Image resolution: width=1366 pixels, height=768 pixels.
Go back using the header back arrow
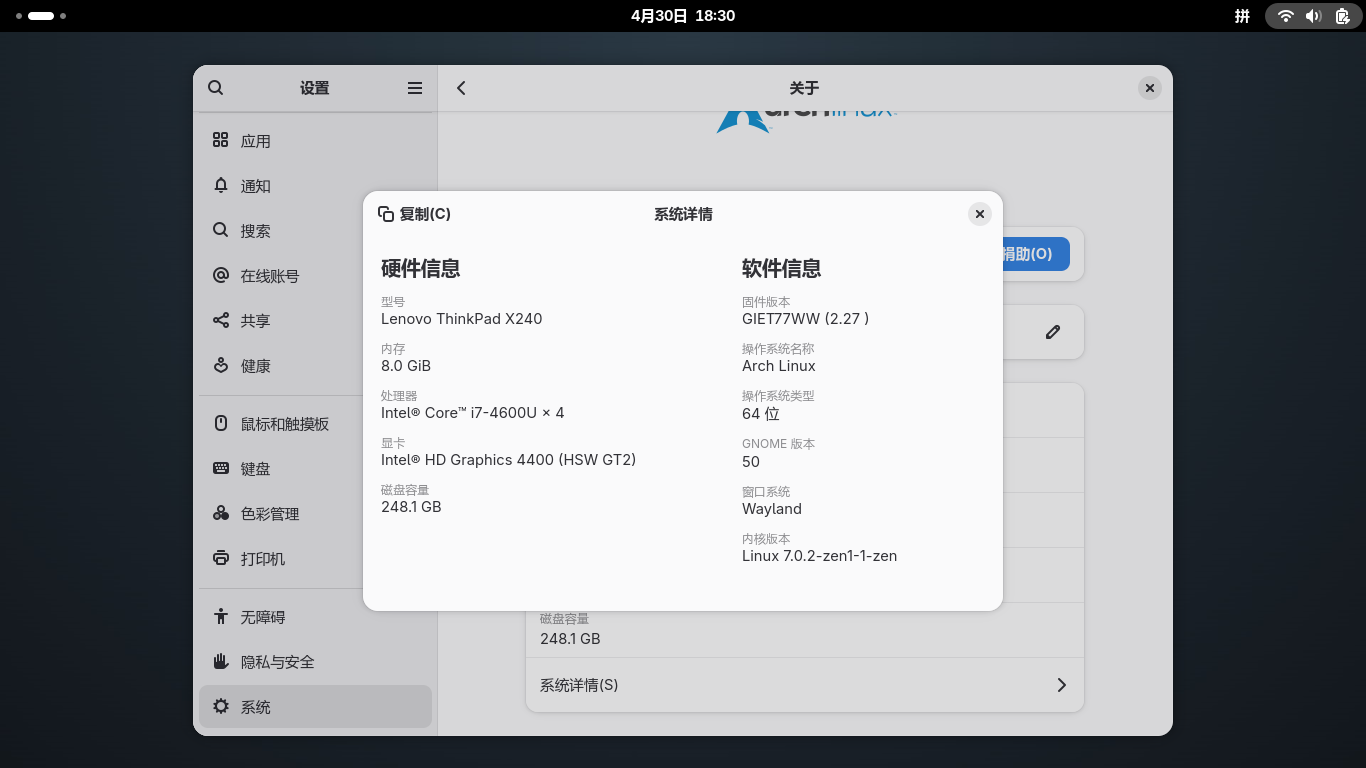click(461, 88)
